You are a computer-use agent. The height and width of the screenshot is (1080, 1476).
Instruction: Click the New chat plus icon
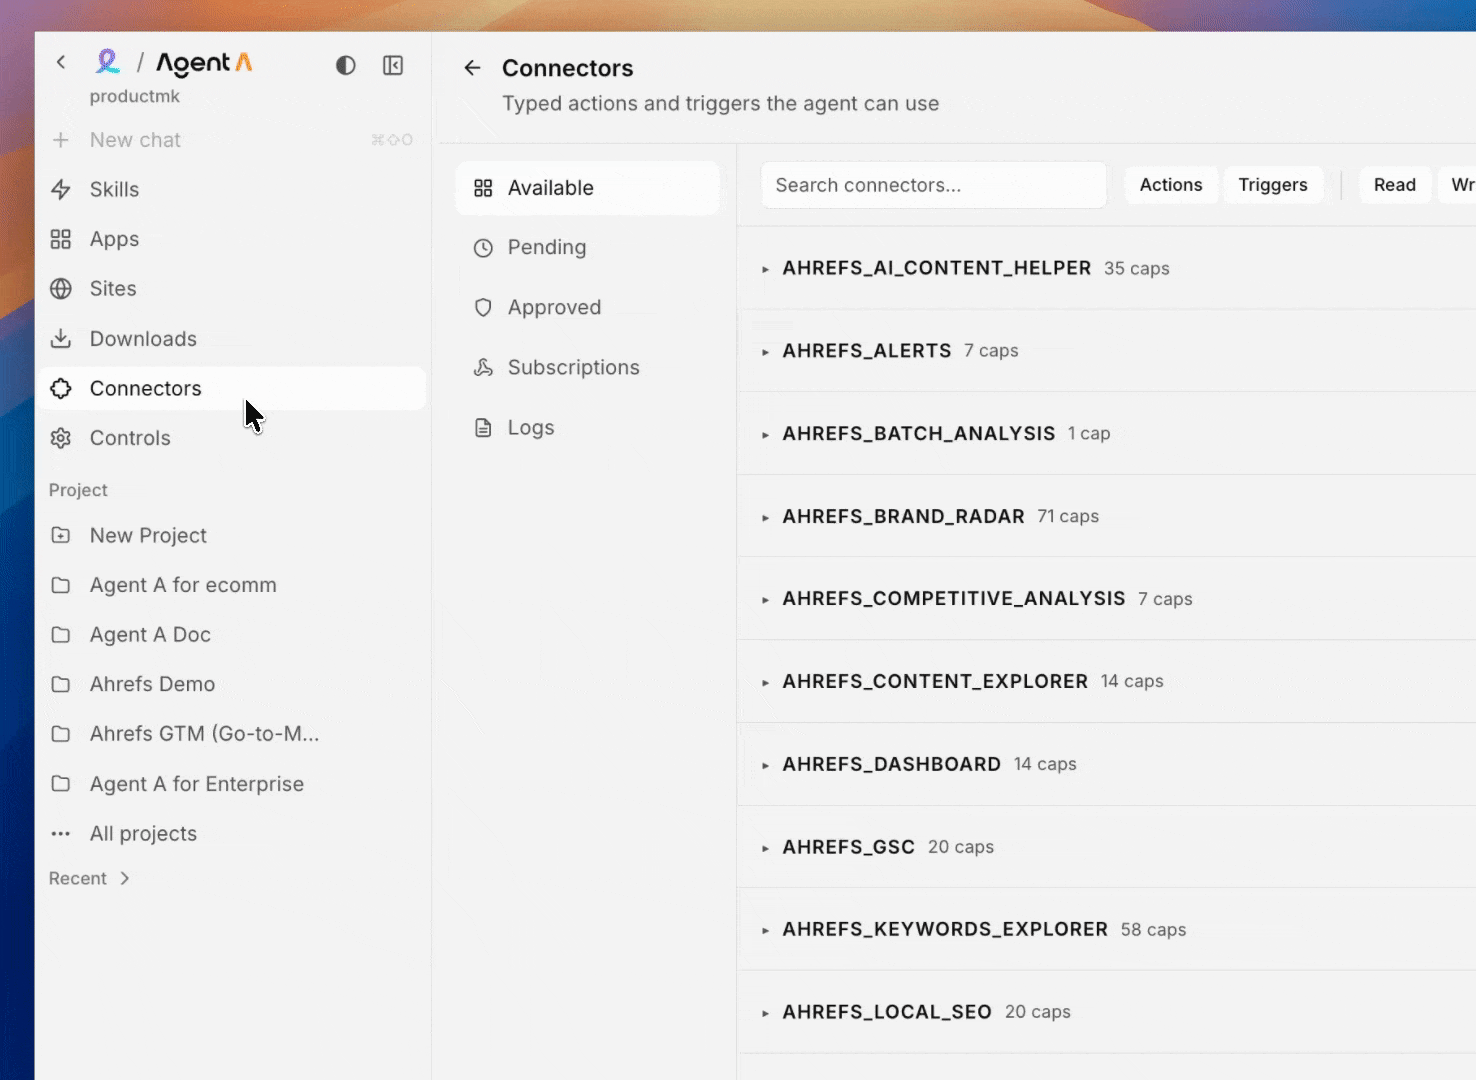click(61, 140)
